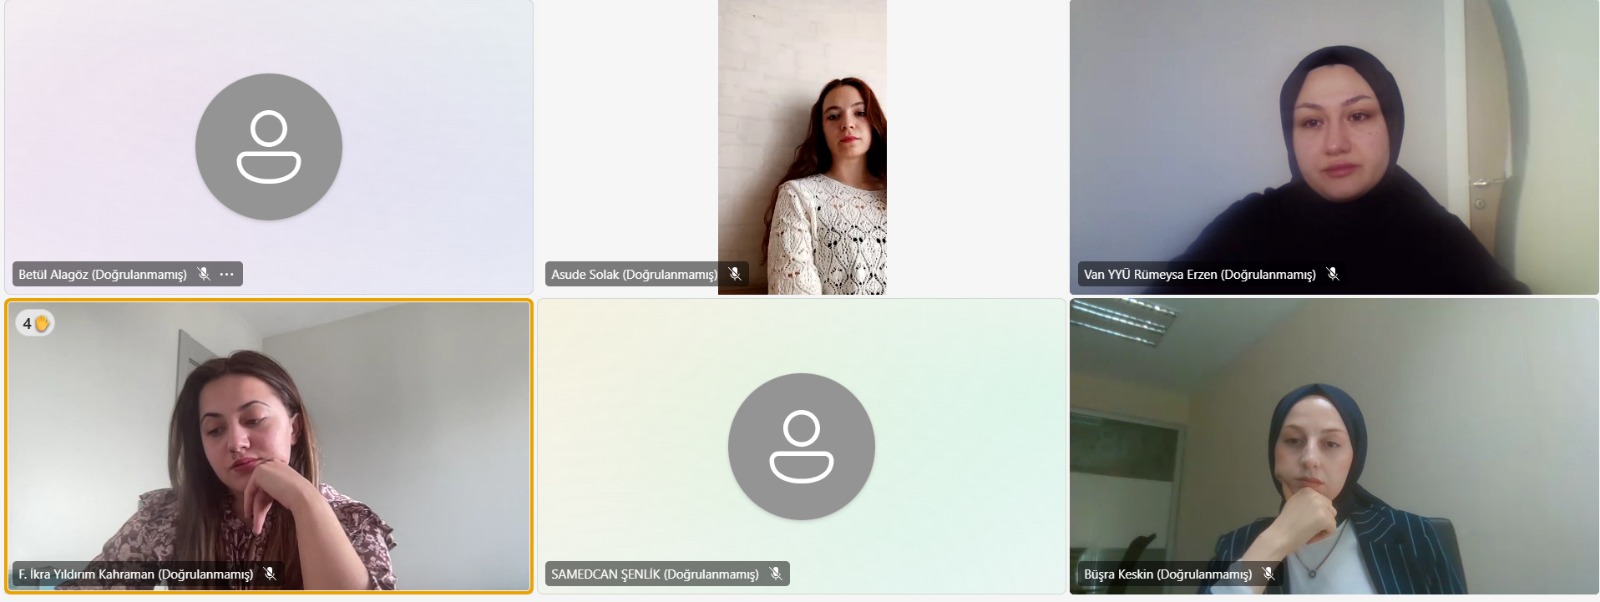Click the F. İkra Yıldırım Kahraman name label
The image size is (1600, 602).
click(135, 574)
